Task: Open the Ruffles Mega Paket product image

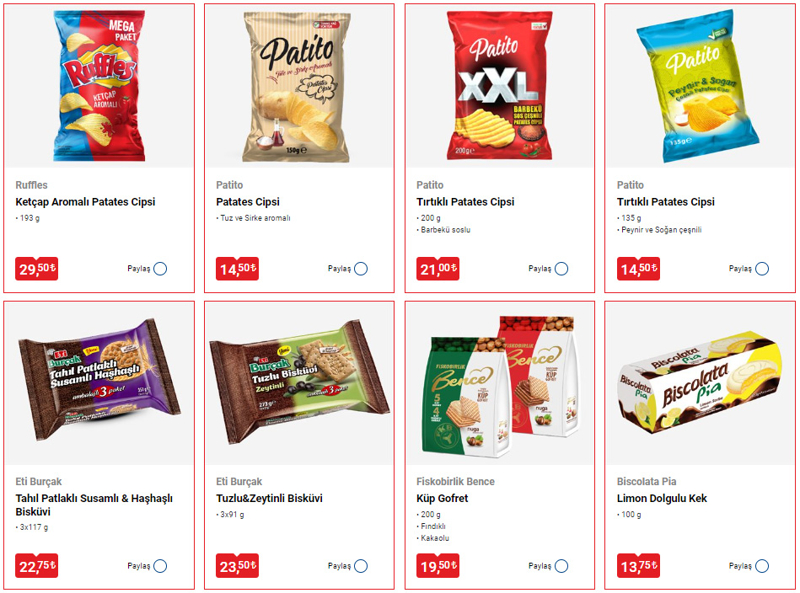Action: [x=99, y=86]
